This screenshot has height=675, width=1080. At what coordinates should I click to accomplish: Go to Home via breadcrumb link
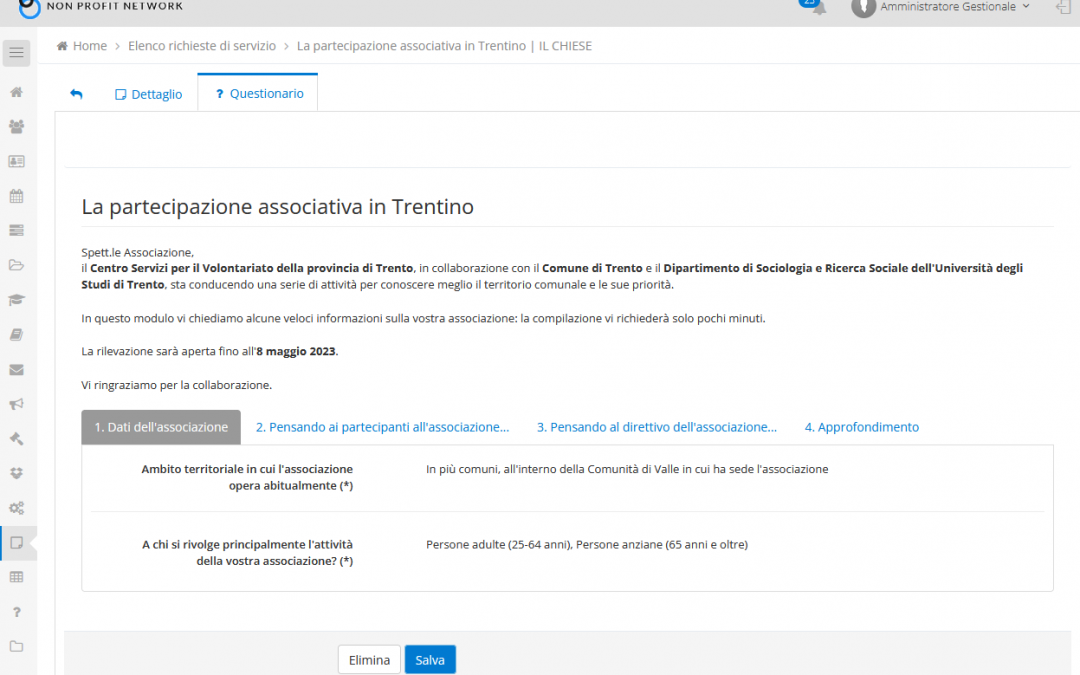click(x=90, y=46)
